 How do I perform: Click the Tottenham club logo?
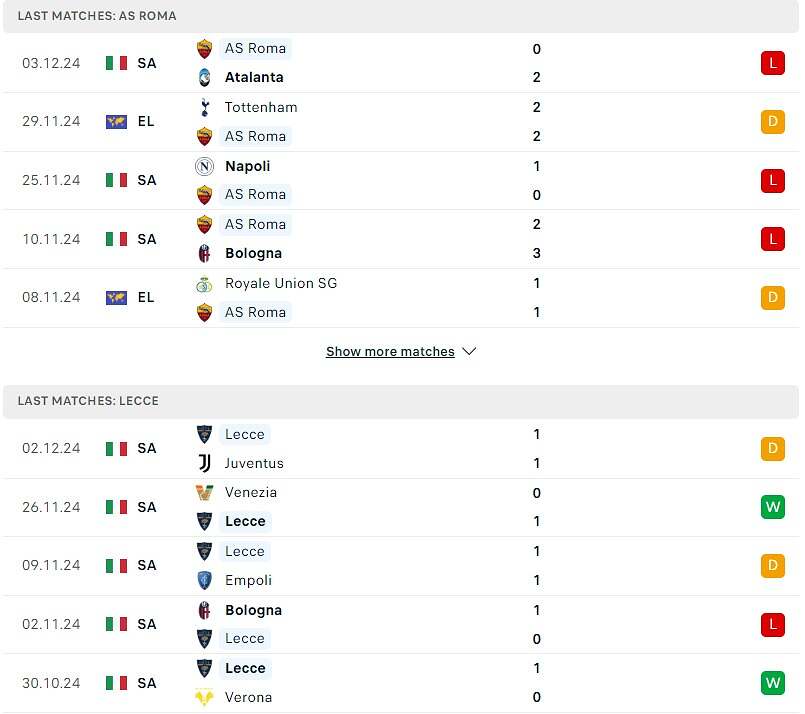[204, 107]
